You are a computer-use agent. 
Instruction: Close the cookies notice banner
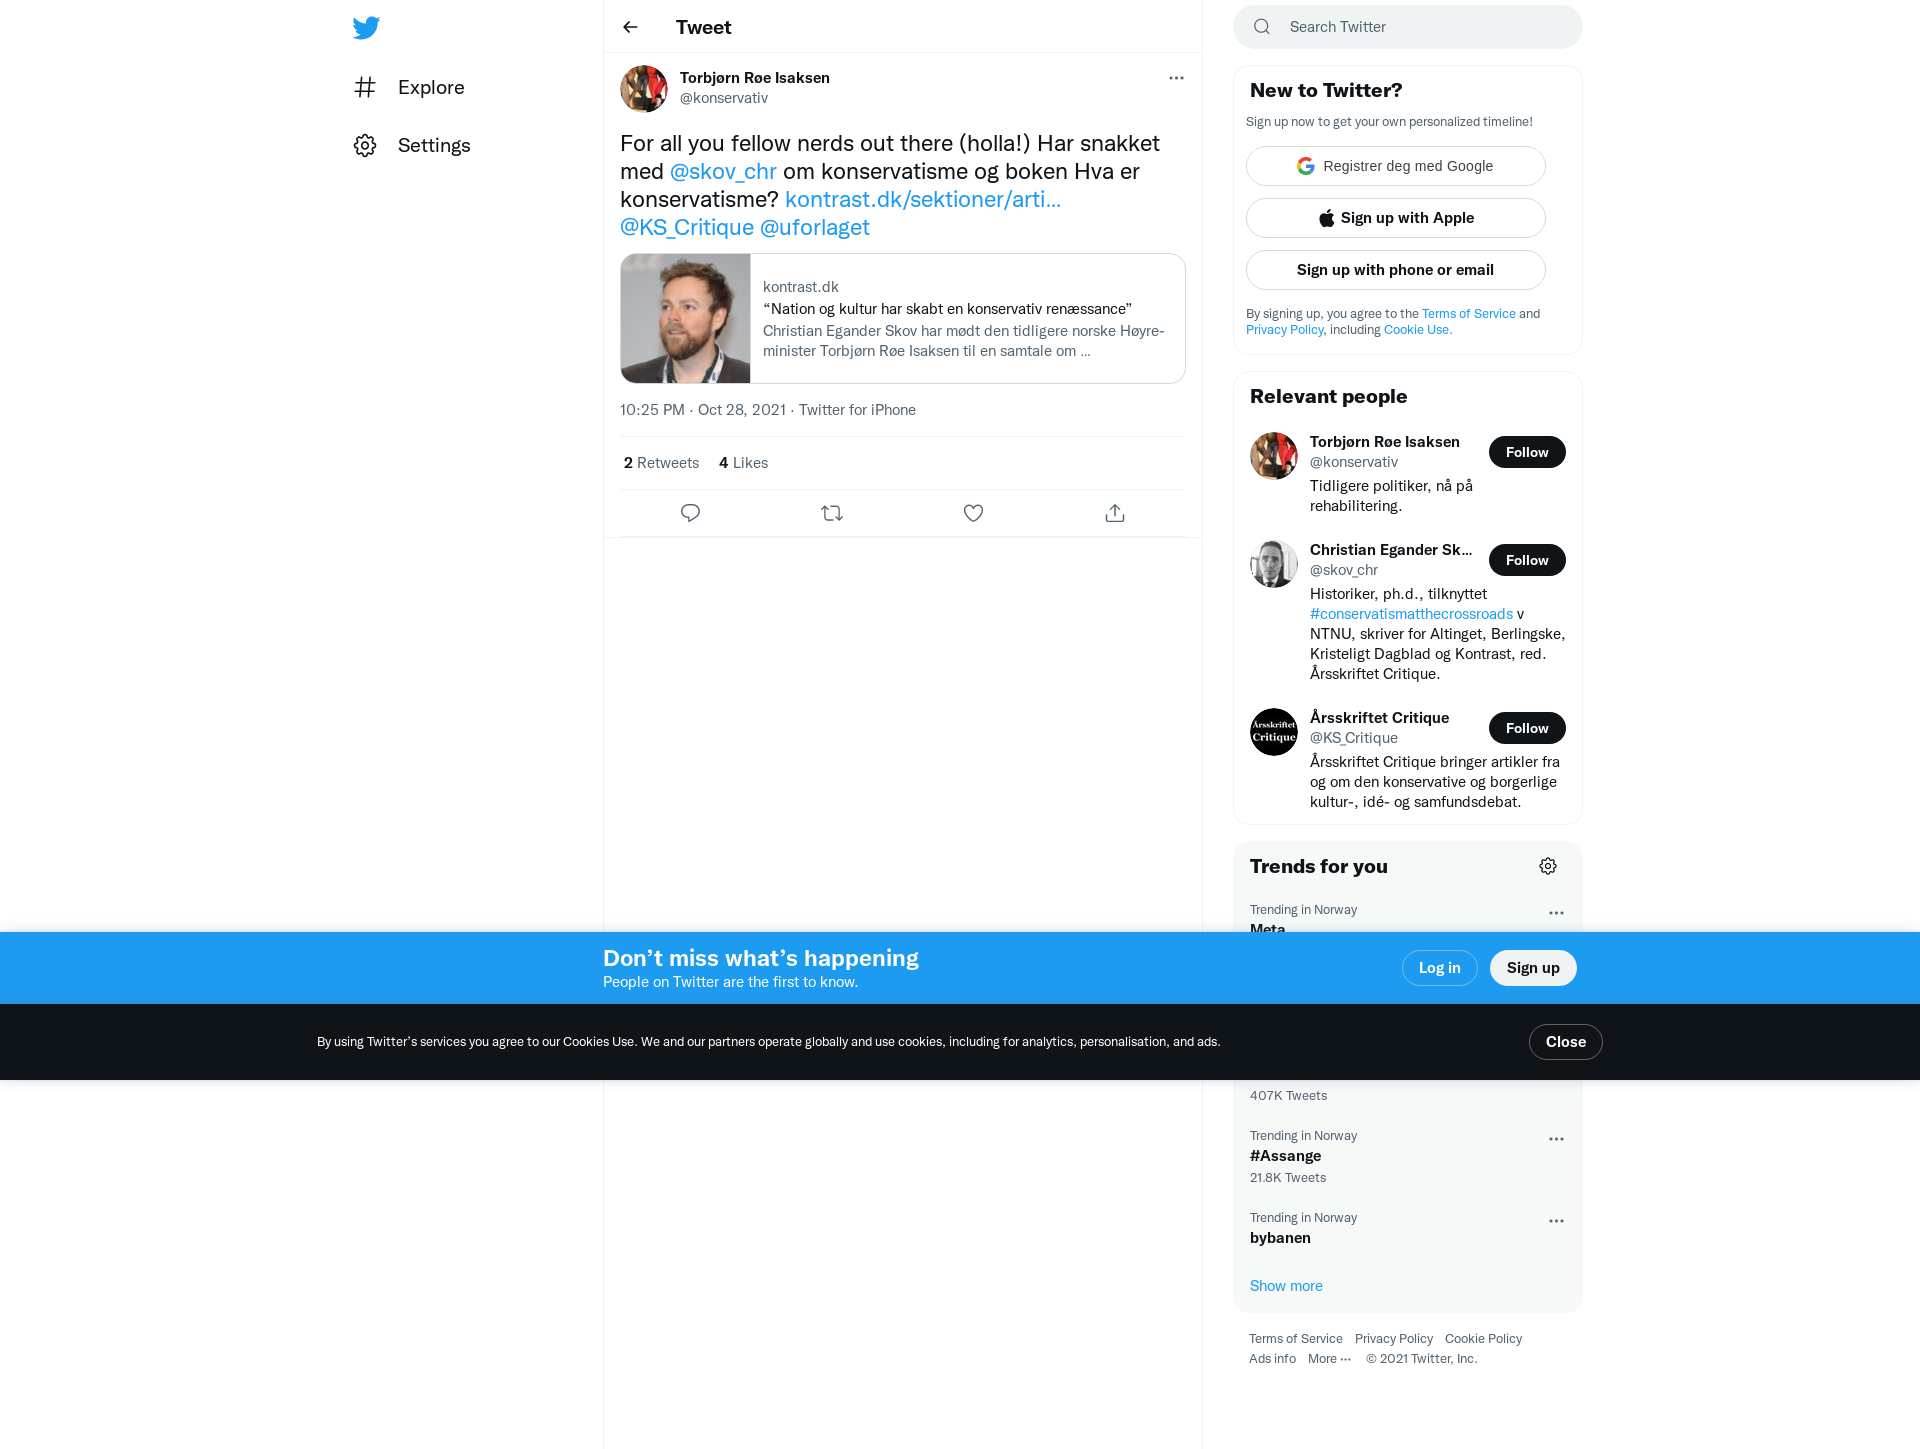coord(1565,1042)
